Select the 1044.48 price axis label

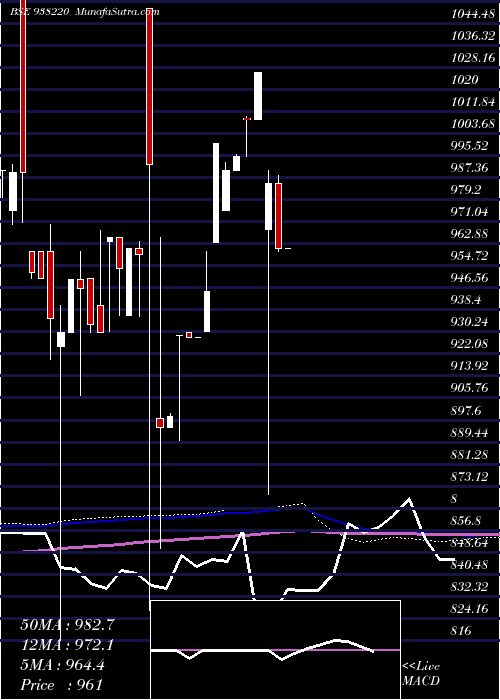[x=473, y=13]
